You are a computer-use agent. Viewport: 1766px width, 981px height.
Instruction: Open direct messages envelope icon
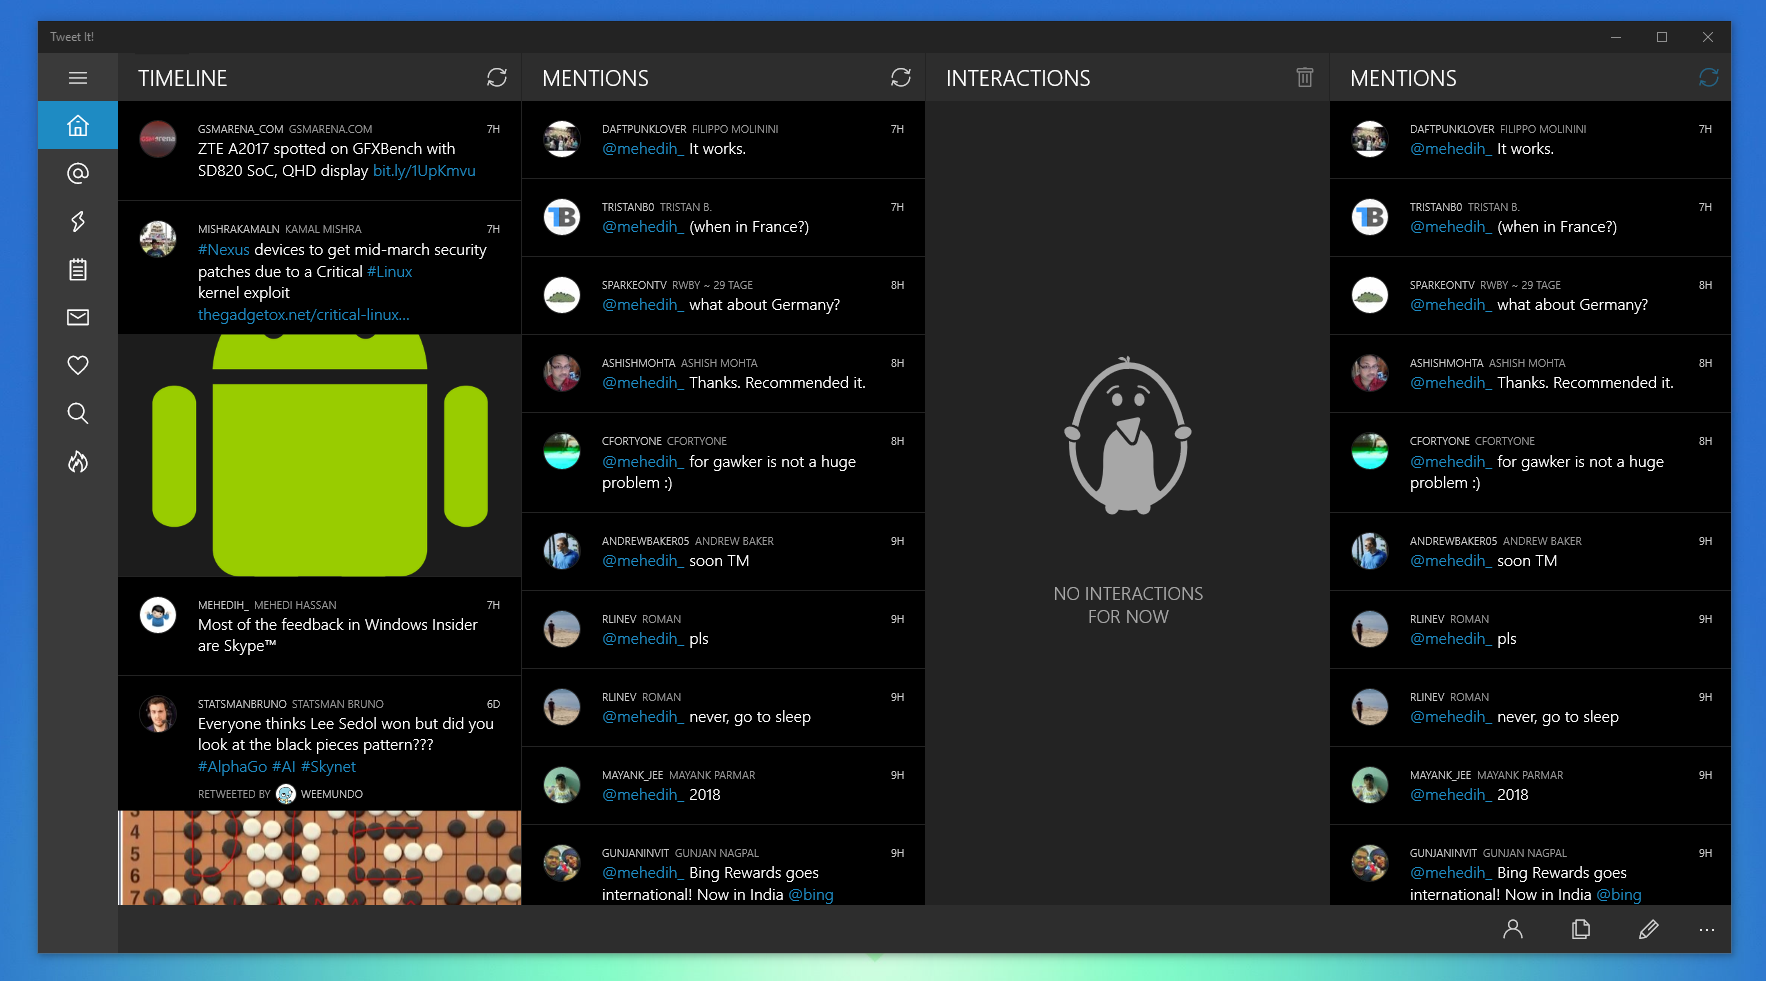[x=78, y=317]
